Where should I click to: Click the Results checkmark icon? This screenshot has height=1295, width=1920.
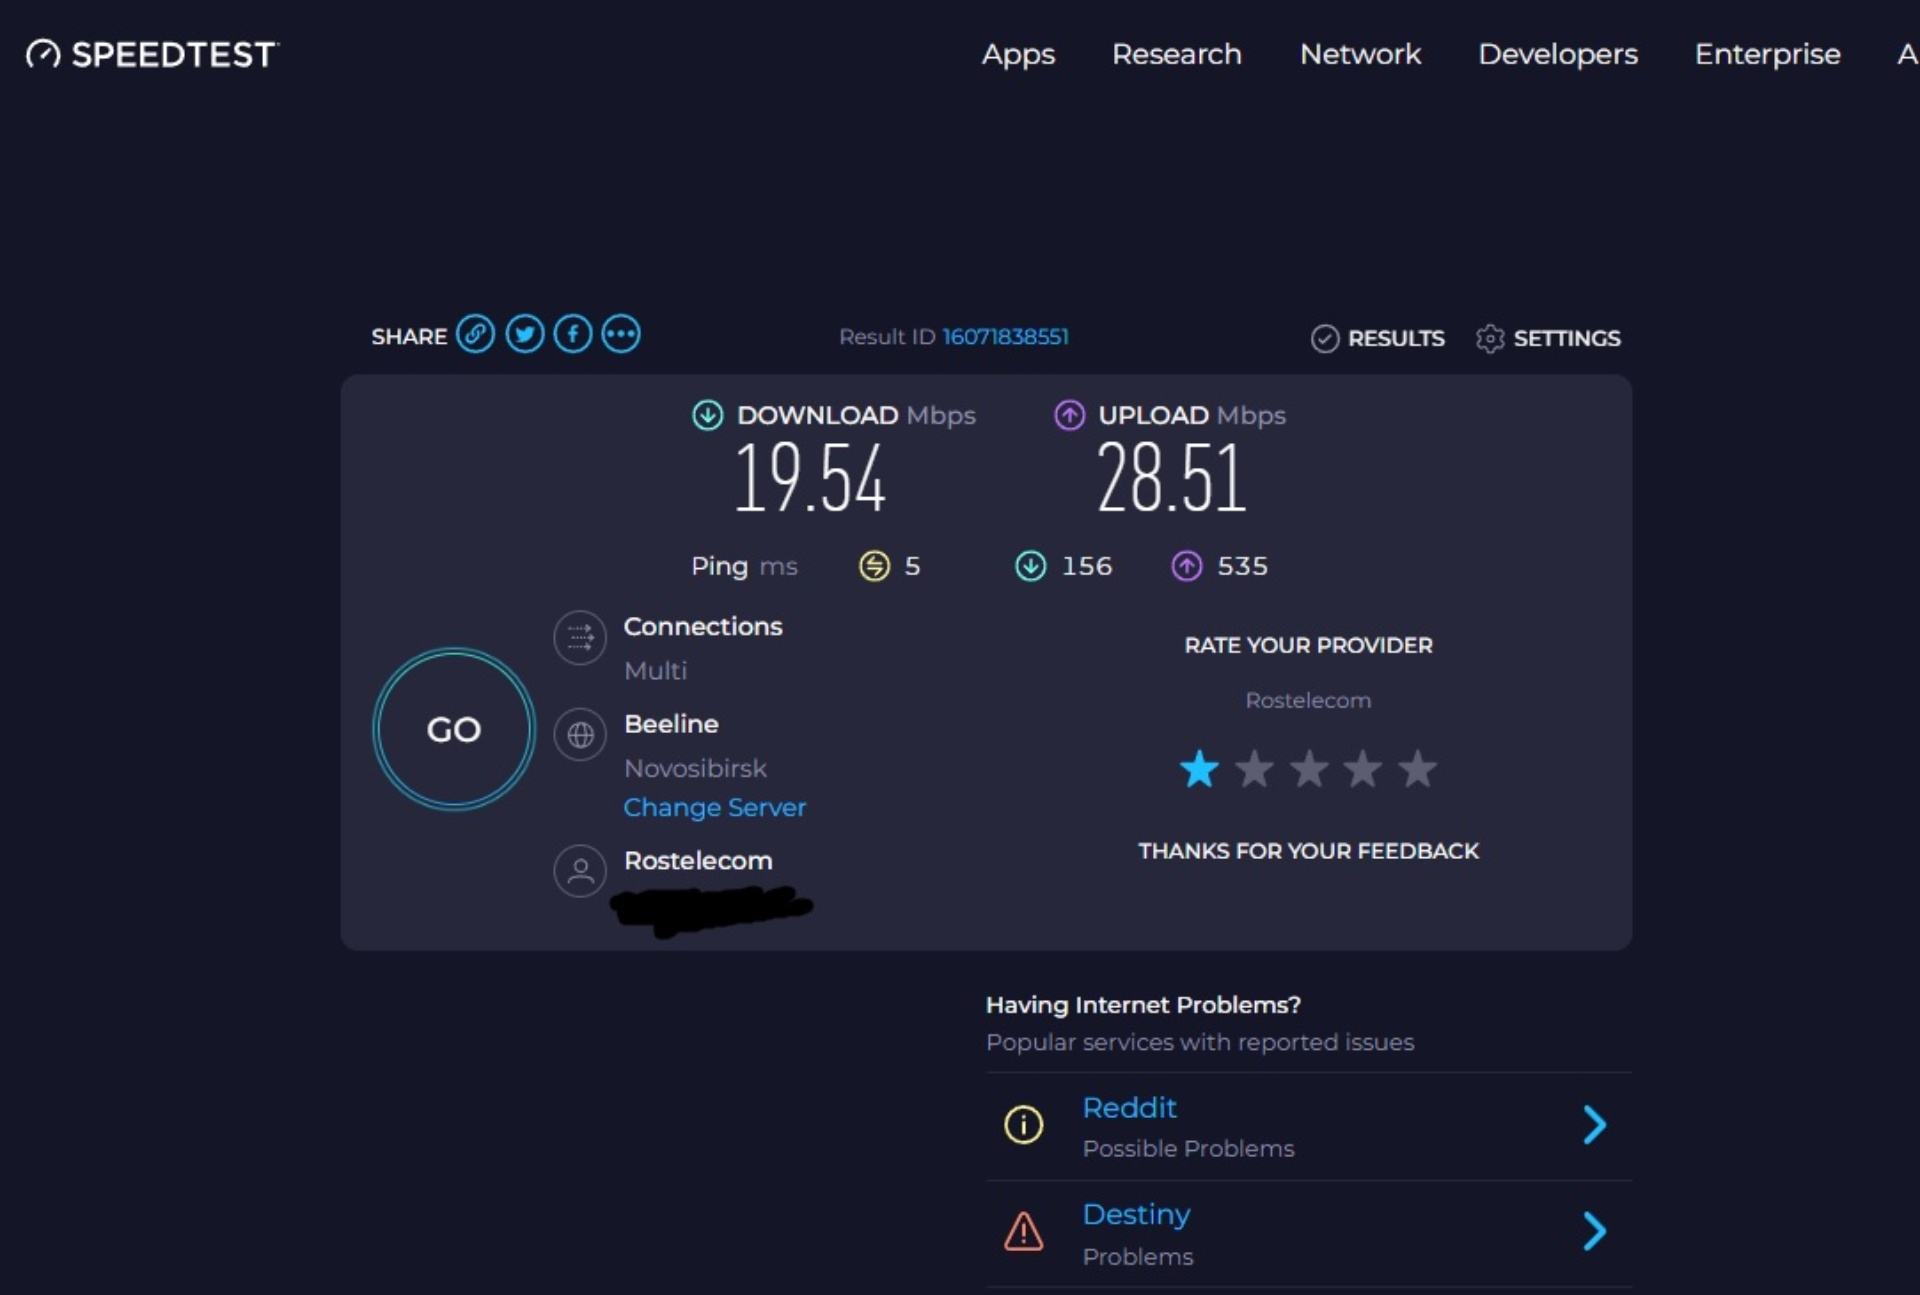[1325, 339]
